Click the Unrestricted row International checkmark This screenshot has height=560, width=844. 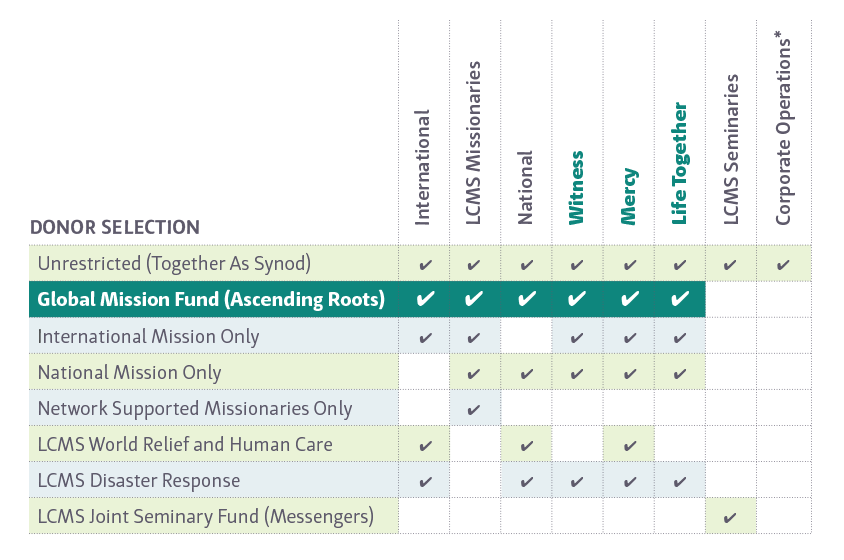click(425, 265)
